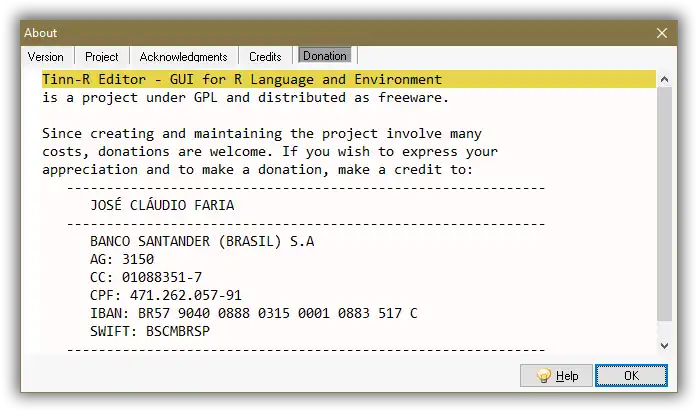The height and width of the screenshot is (413, 698).
Task: Click the About title bar text
Action: [41, 33]
